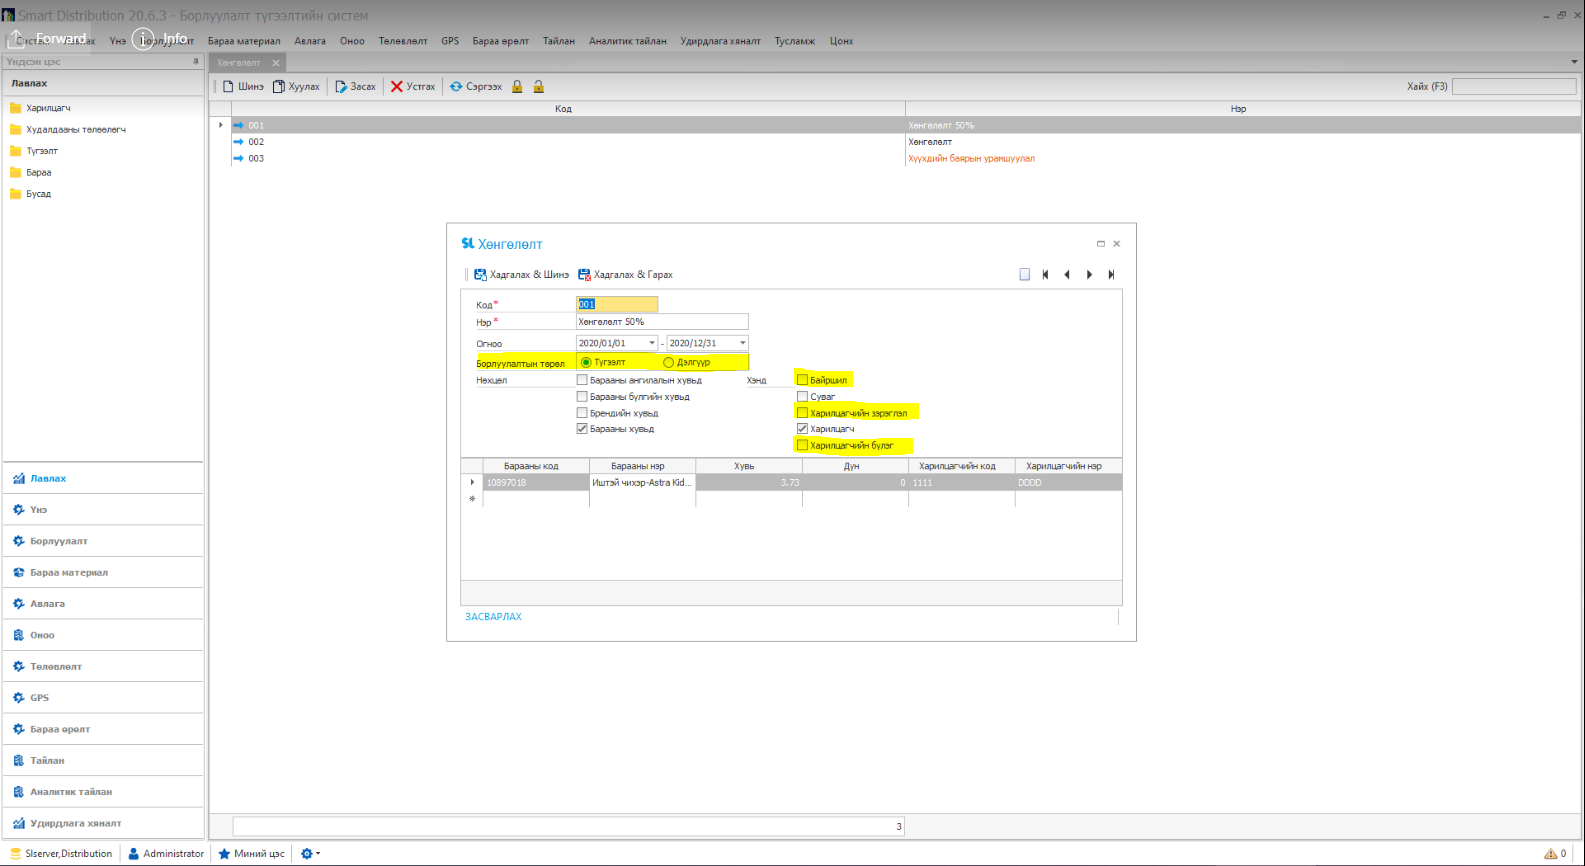Open the Аналитик тайлан menu
Image resolution: width=1585 pixels, height=866 pixels.
tap(628, 41)
